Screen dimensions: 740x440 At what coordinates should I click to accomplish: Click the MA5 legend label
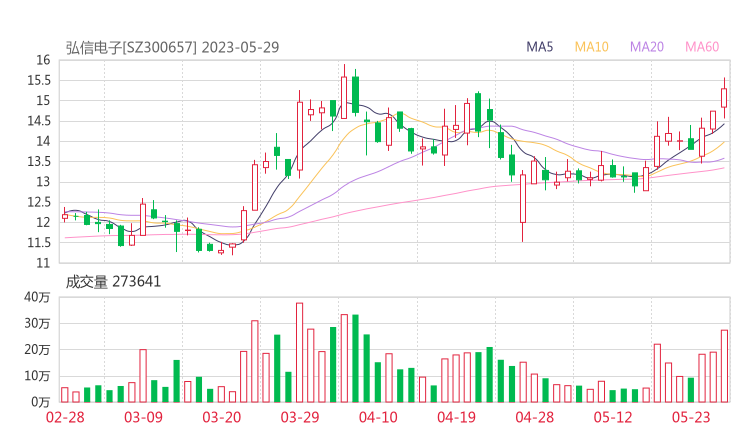click(539, 47)
